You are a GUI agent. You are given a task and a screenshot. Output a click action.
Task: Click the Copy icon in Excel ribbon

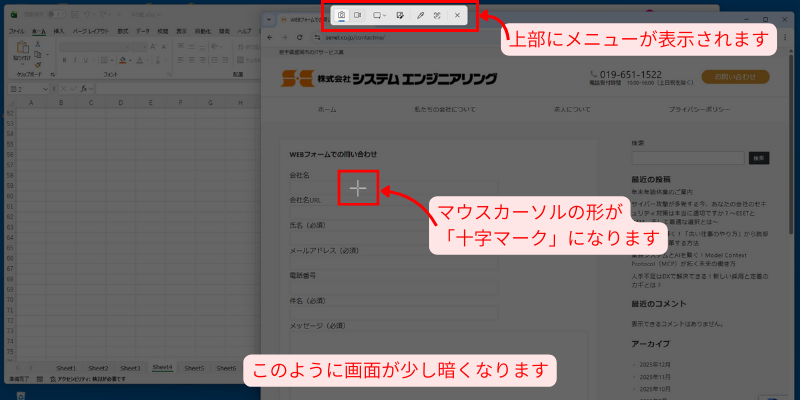[37, 54]
